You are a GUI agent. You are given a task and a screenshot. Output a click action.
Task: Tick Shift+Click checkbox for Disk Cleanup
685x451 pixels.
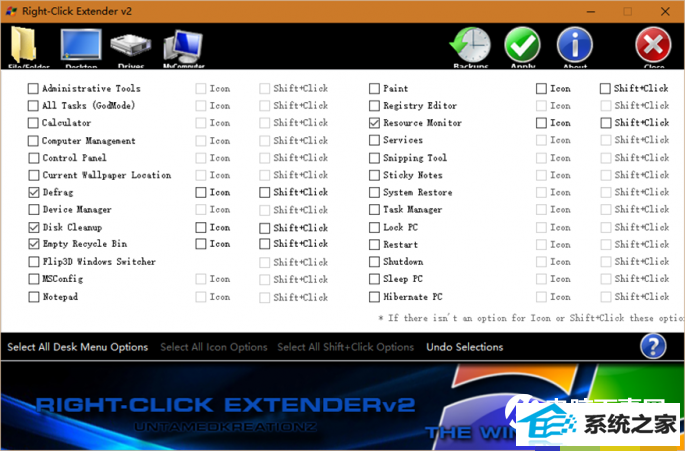tap(264, 228)
